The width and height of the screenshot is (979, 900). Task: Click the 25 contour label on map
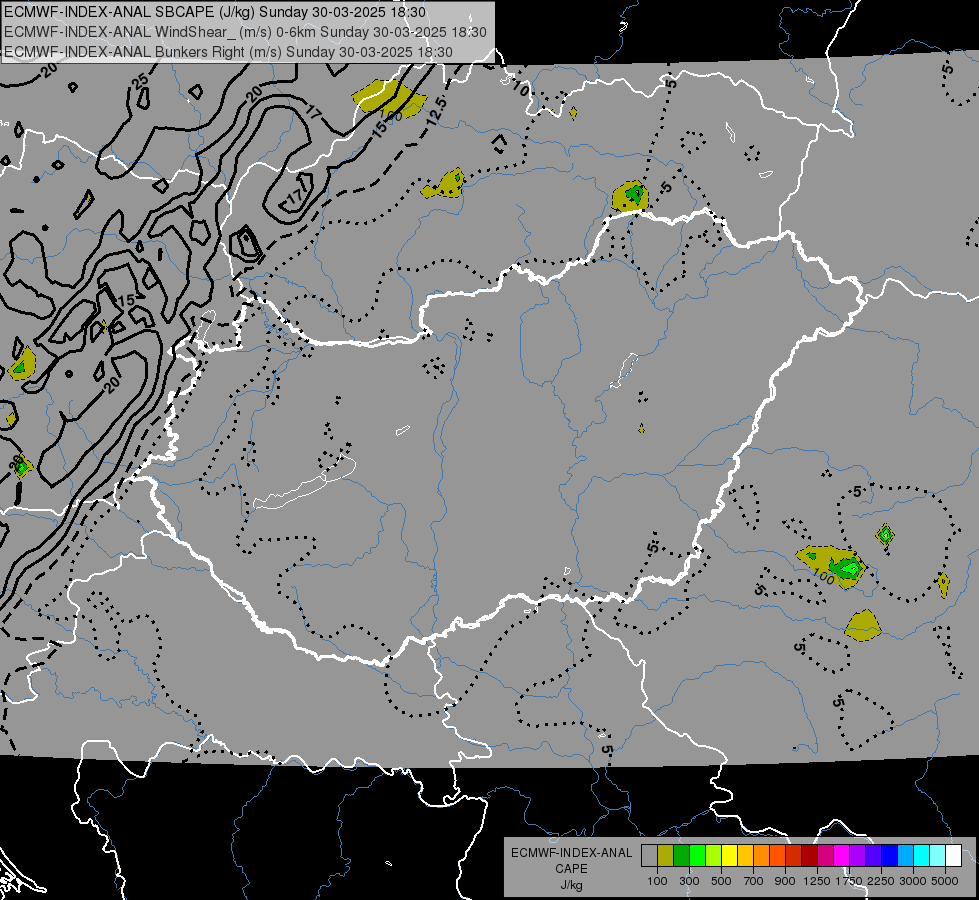coord(141,80)
